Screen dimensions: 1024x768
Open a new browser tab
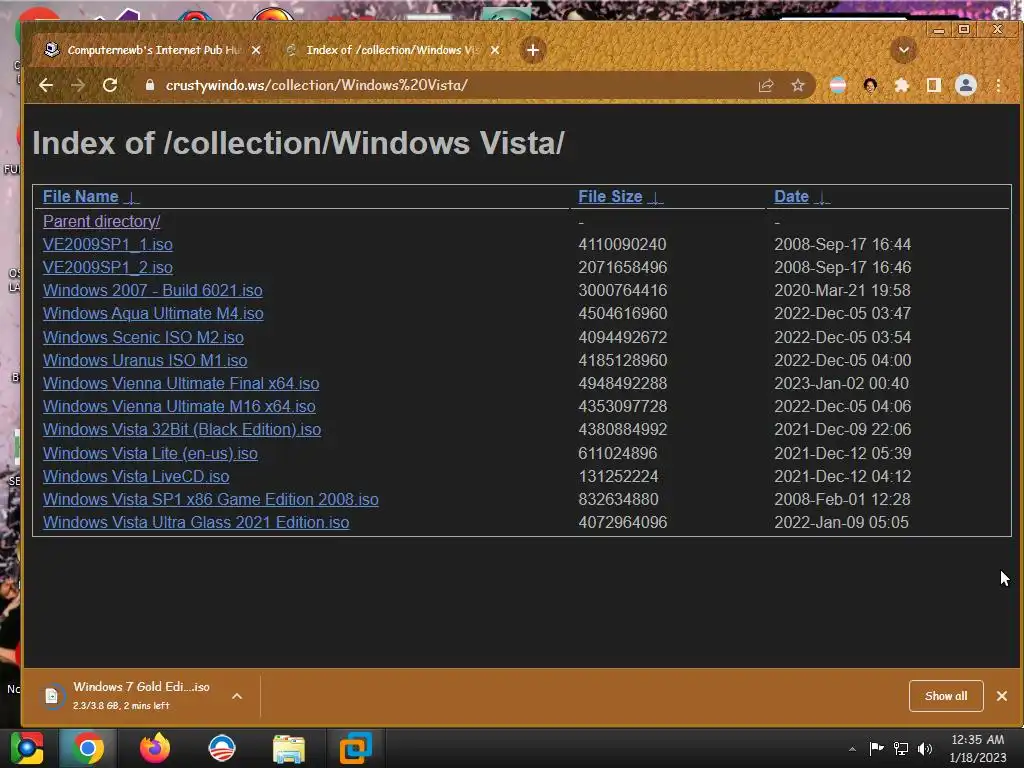[x=533, y=50]
